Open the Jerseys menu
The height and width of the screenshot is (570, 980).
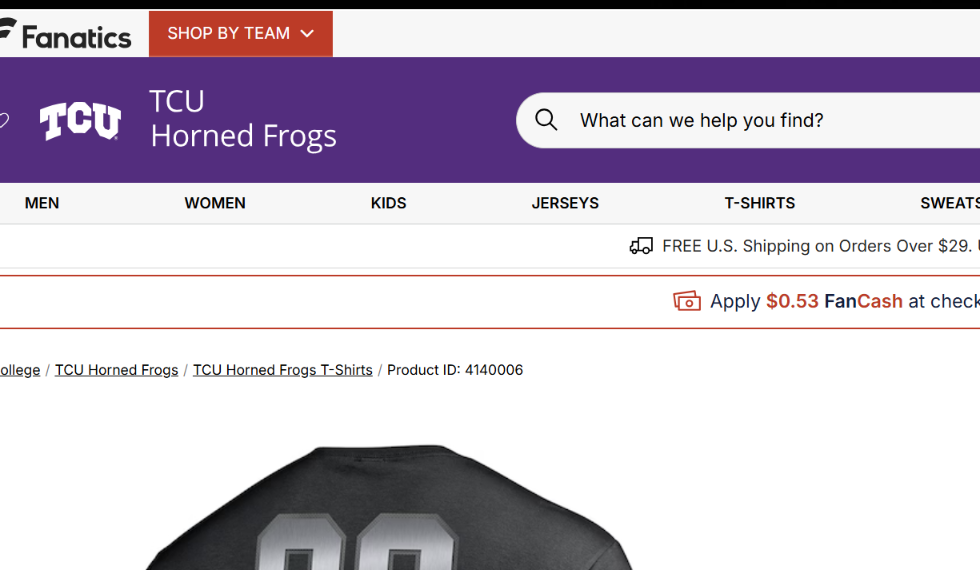coord(565,203)
